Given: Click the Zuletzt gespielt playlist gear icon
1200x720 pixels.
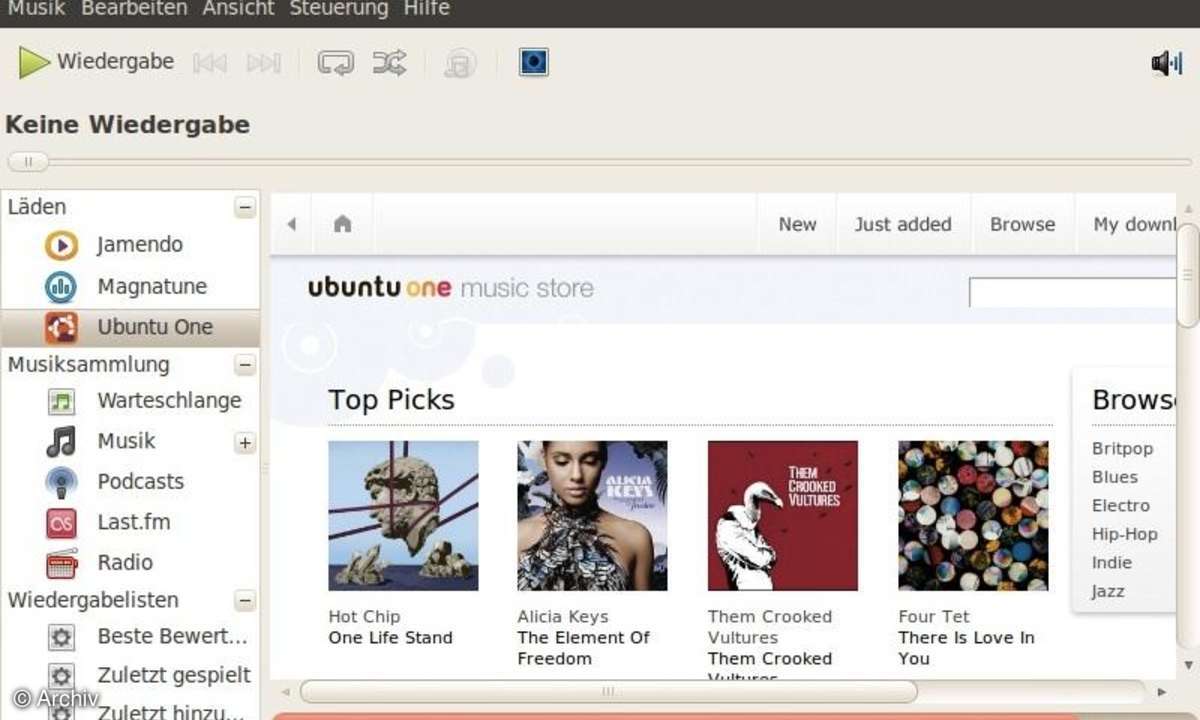Looking at the screenshot, I should click(61, 676).
